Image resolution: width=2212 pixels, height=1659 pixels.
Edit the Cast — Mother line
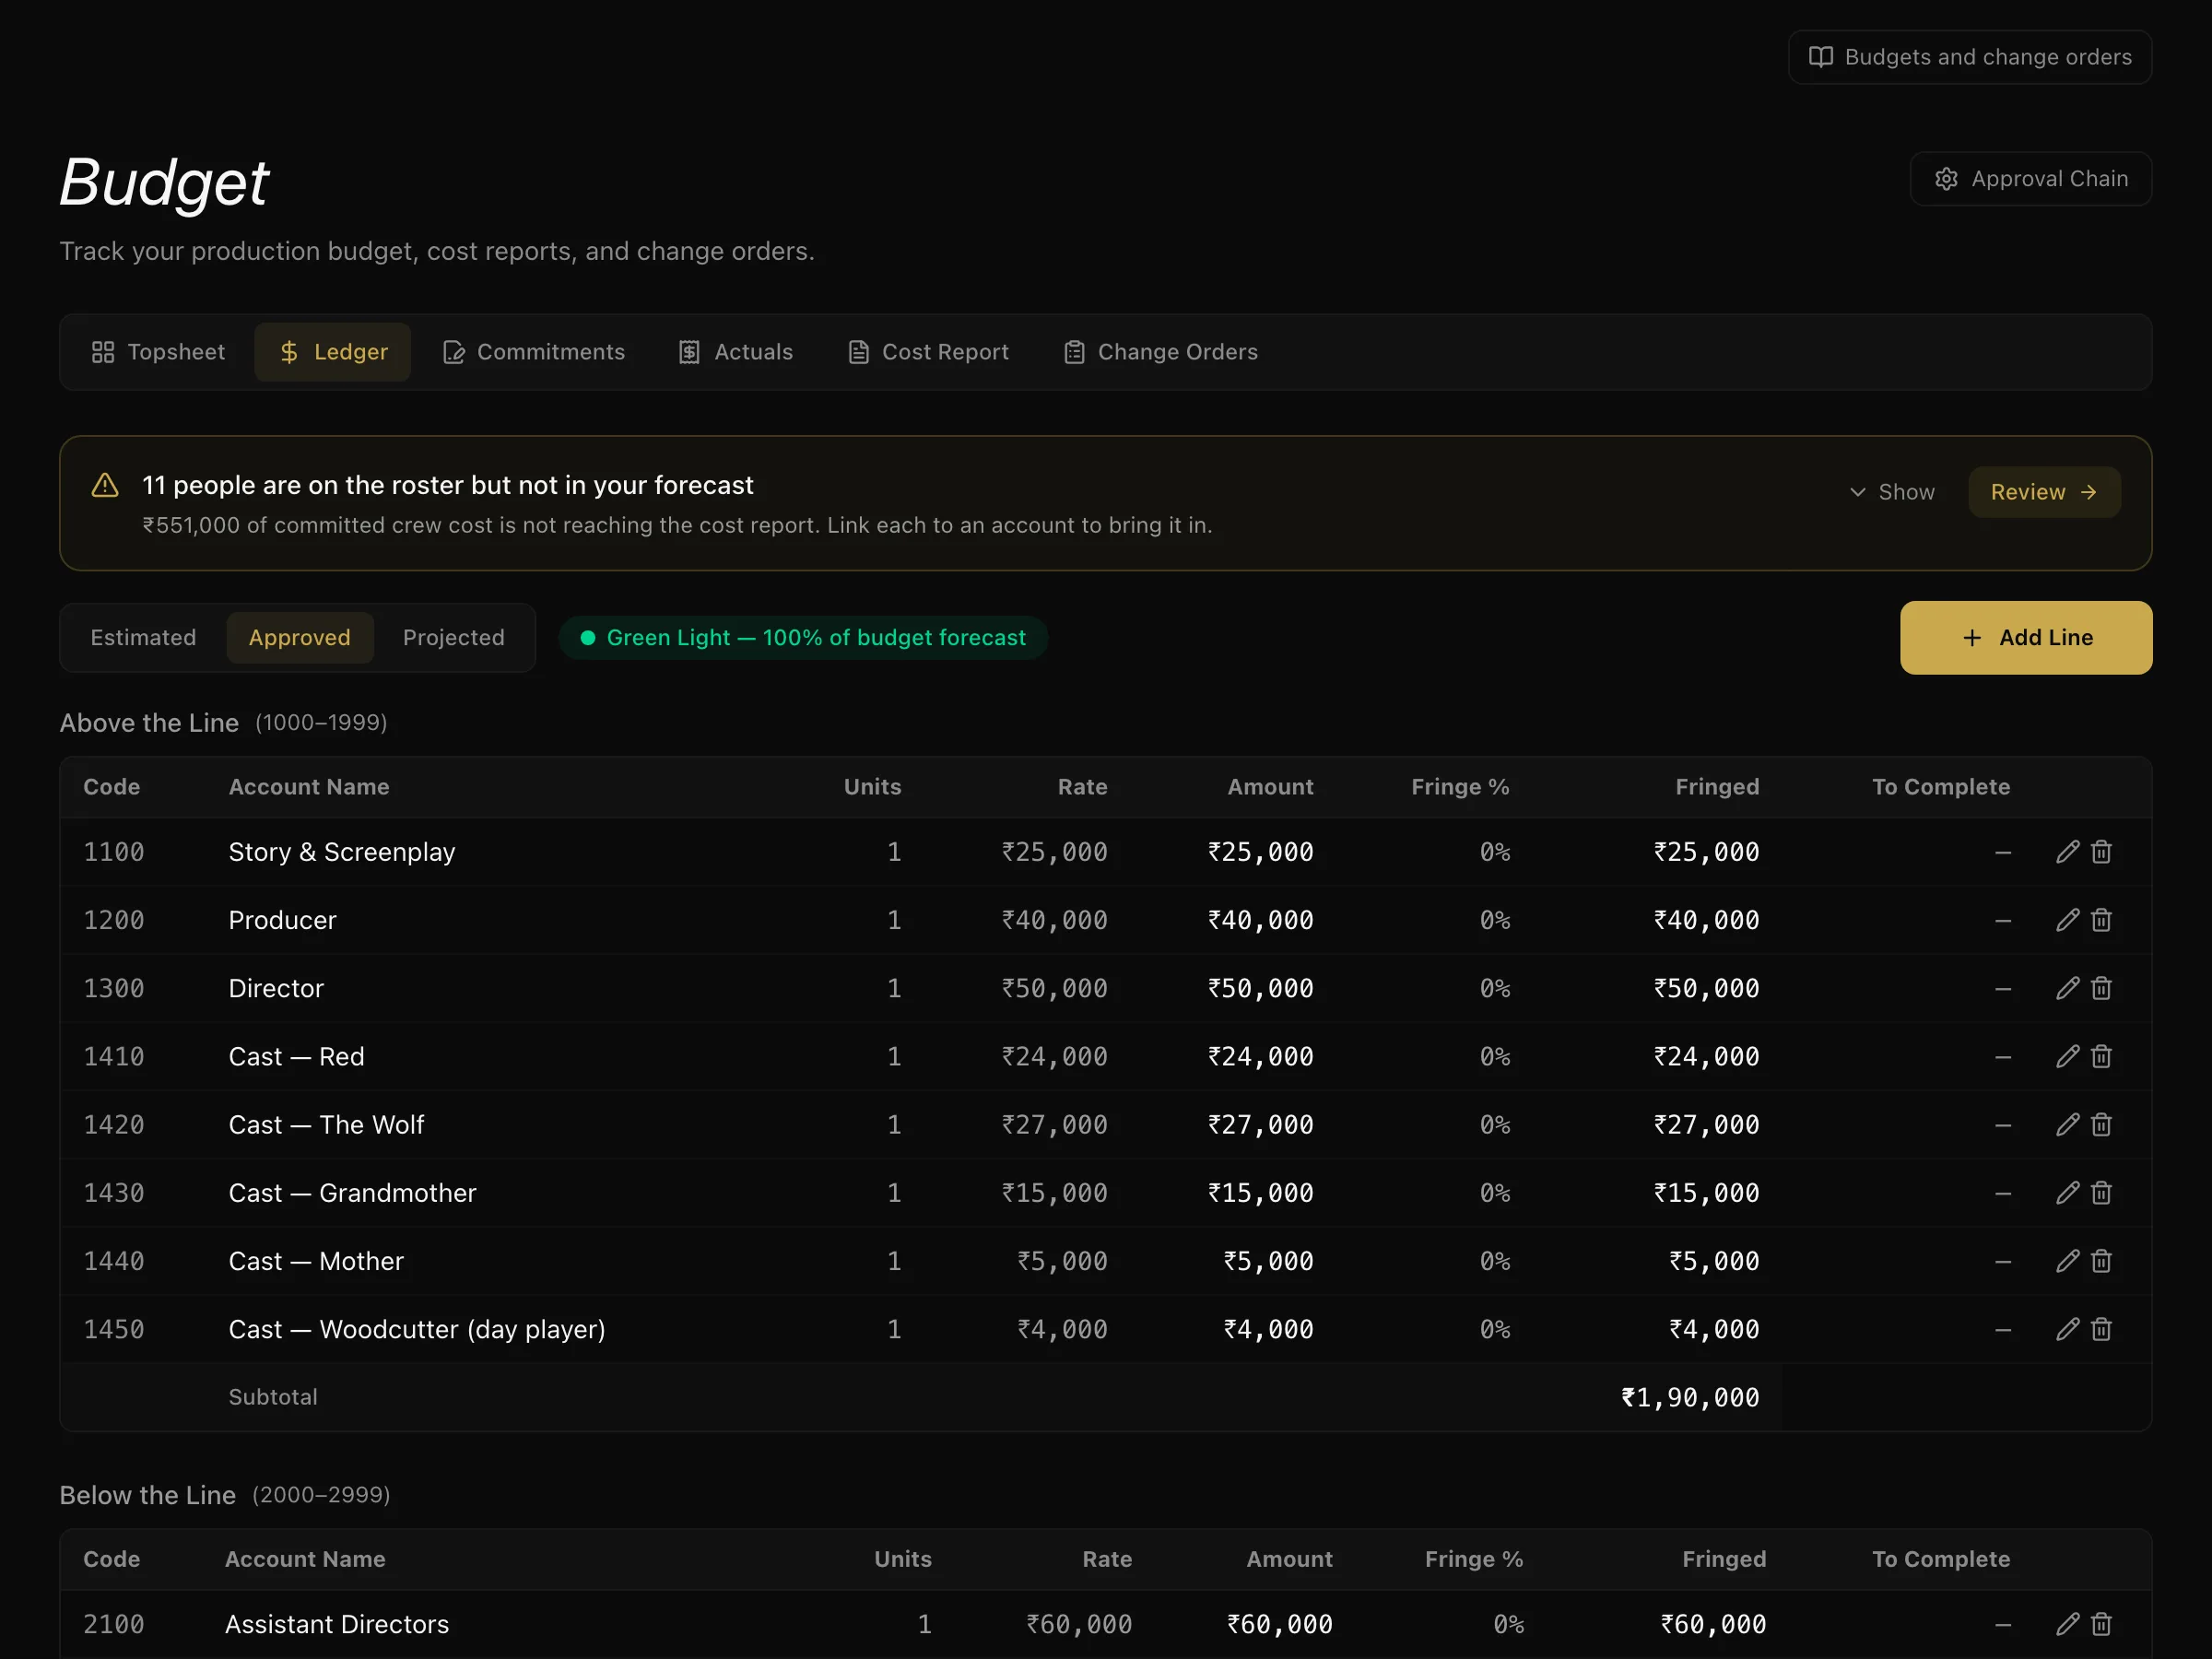2067,1261
